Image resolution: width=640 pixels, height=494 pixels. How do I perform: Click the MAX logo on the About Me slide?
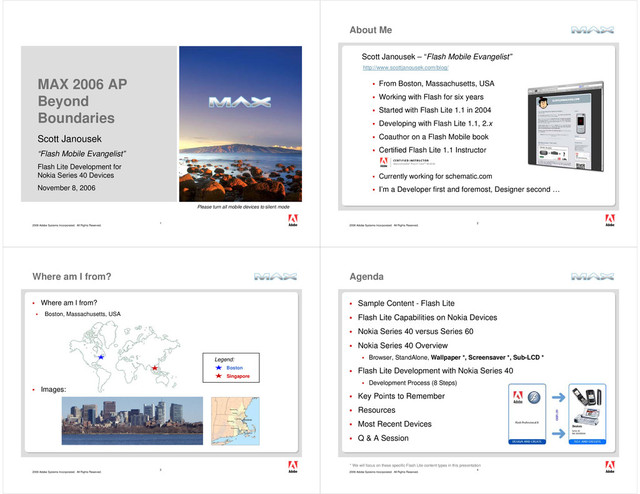tap(592, 30)
